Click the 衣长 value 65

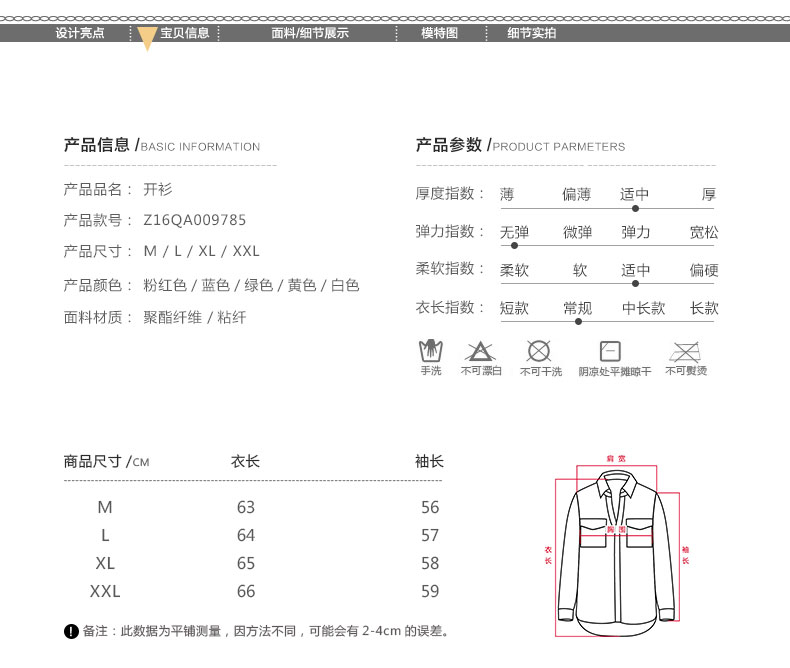[246, 563]
